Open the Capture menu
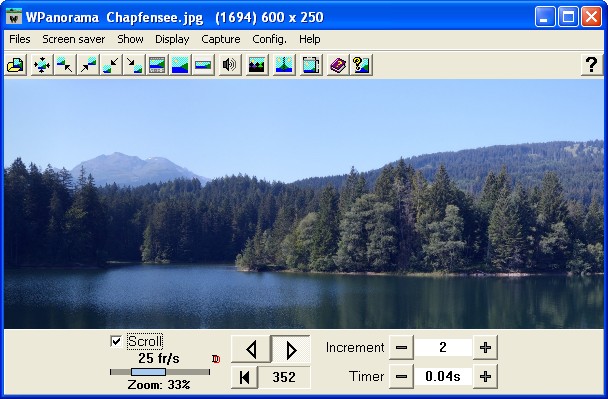 (221, 39)
